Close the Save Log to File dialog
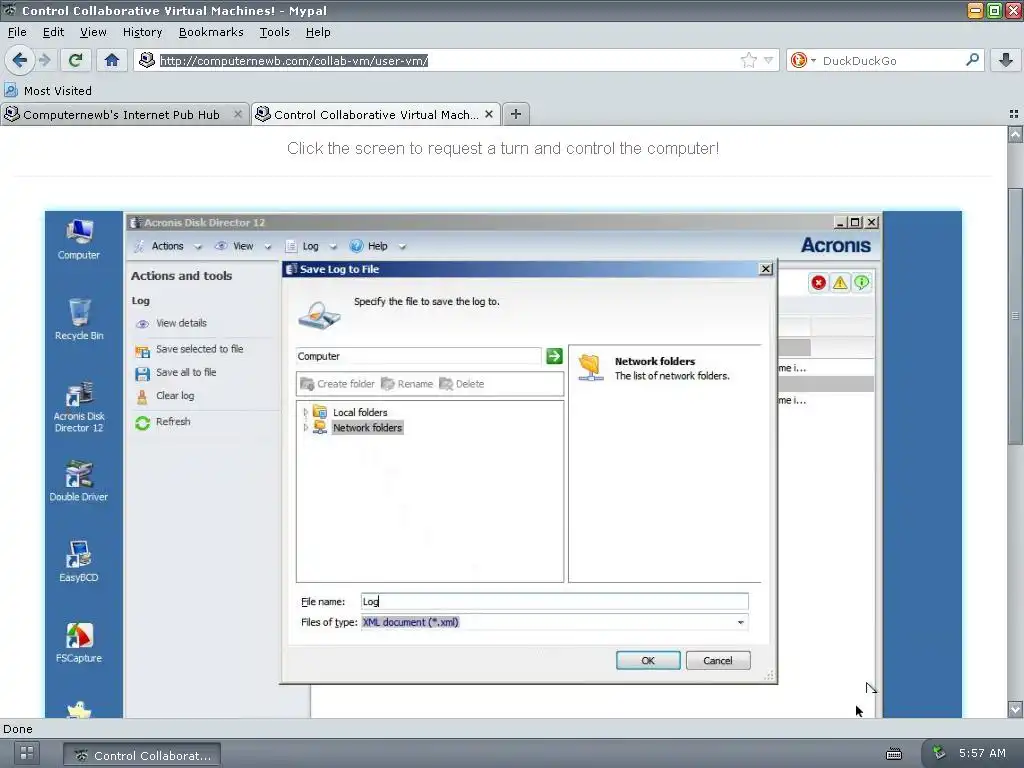Viewport: 1024px width, 768px height. pos(766,269)
